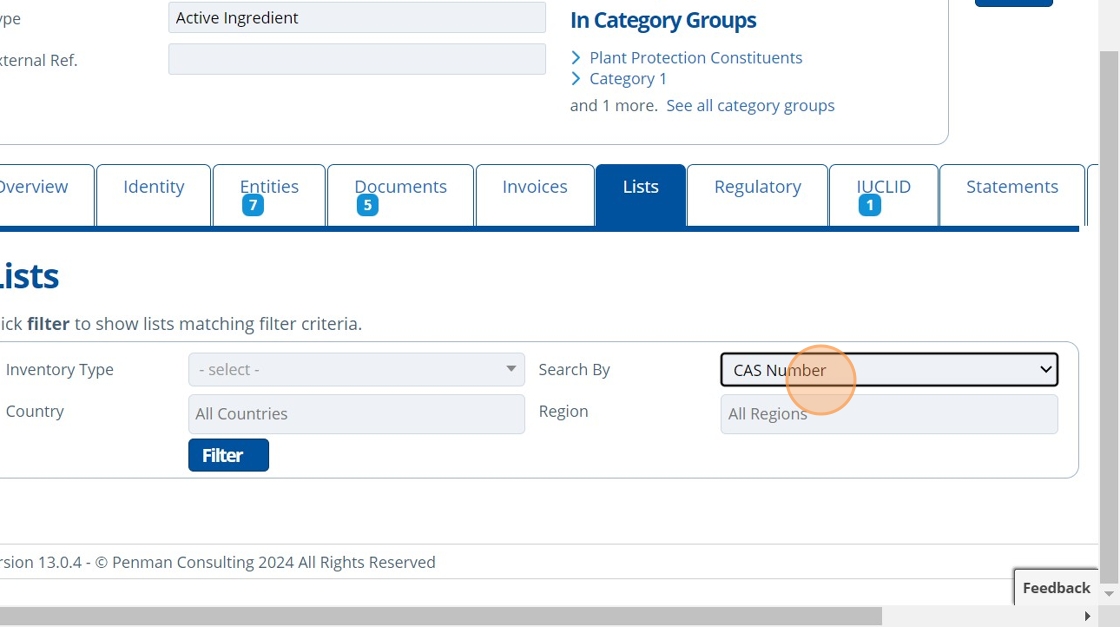Screen dimensions: 1120x627
Task: Click the IUCLID count badge 1
Action: [x=870, y=206]
